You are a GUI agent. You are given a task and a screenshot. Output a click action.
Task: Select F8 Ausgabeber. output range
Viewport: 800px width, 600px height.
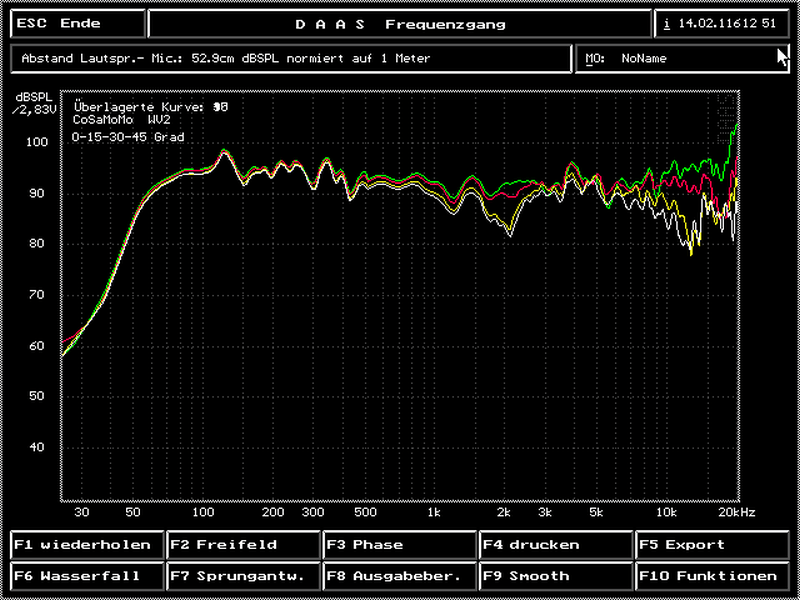(399, 576)
